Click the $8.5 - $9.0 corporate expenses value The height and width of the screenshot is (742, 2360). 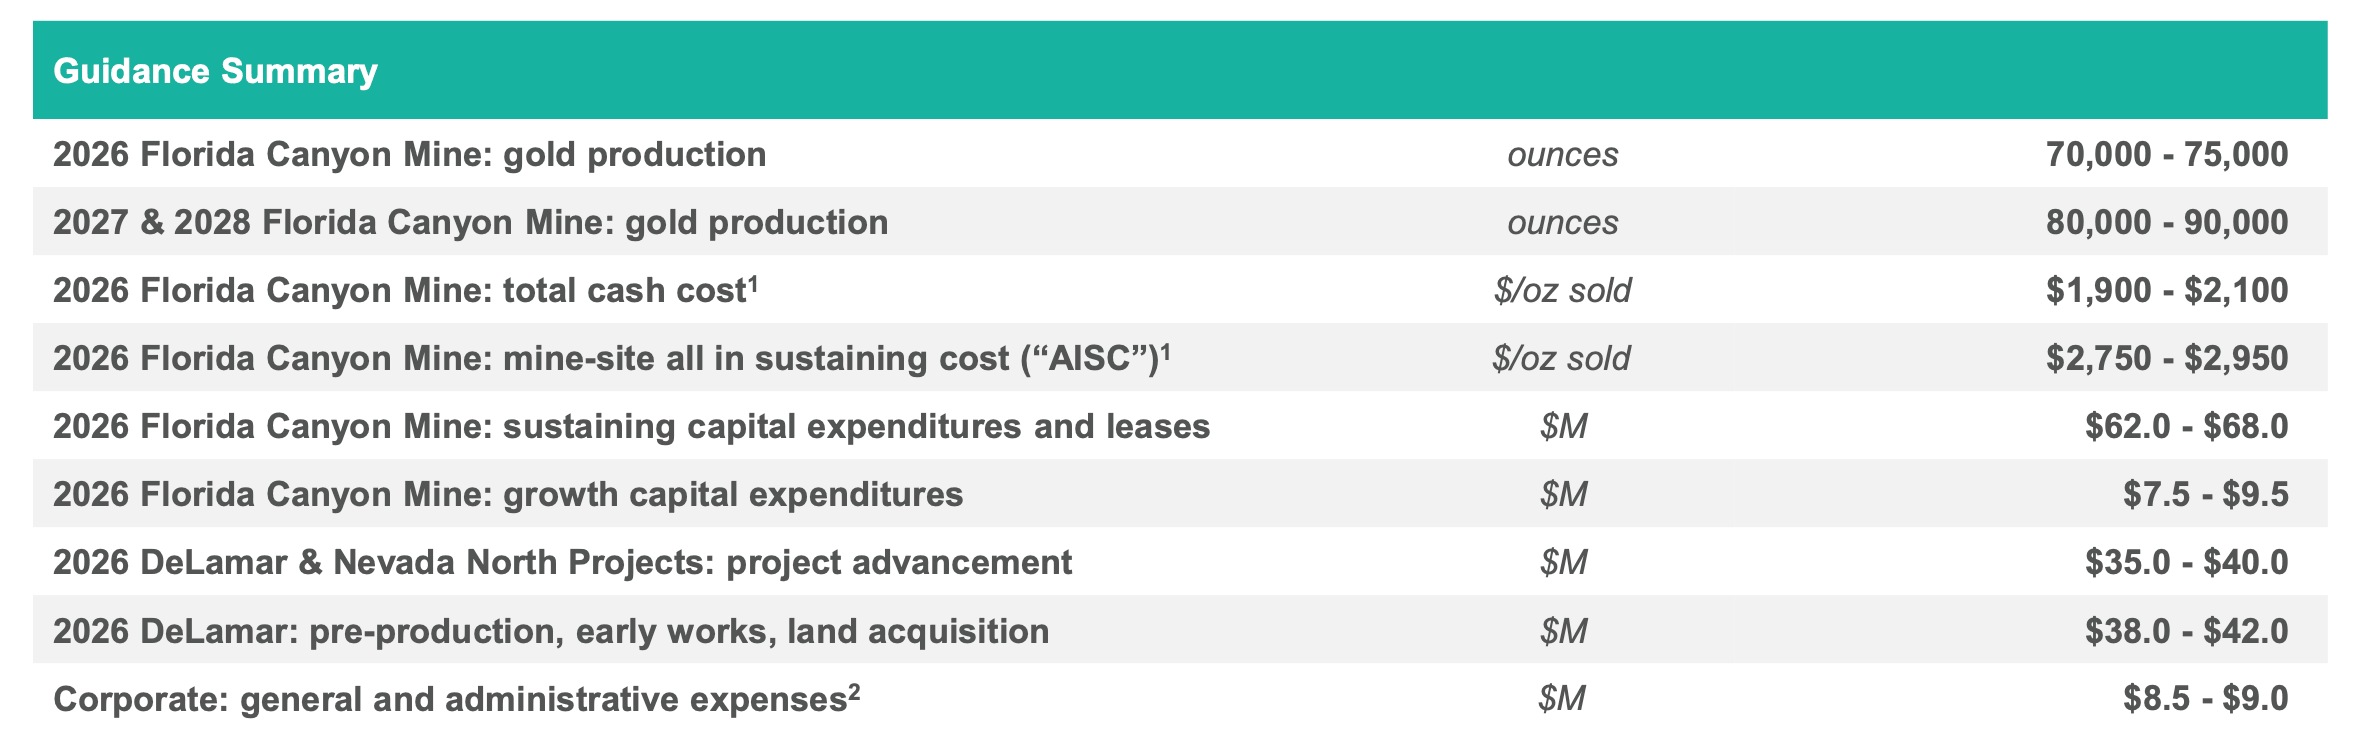click(x=2206, y=698)
